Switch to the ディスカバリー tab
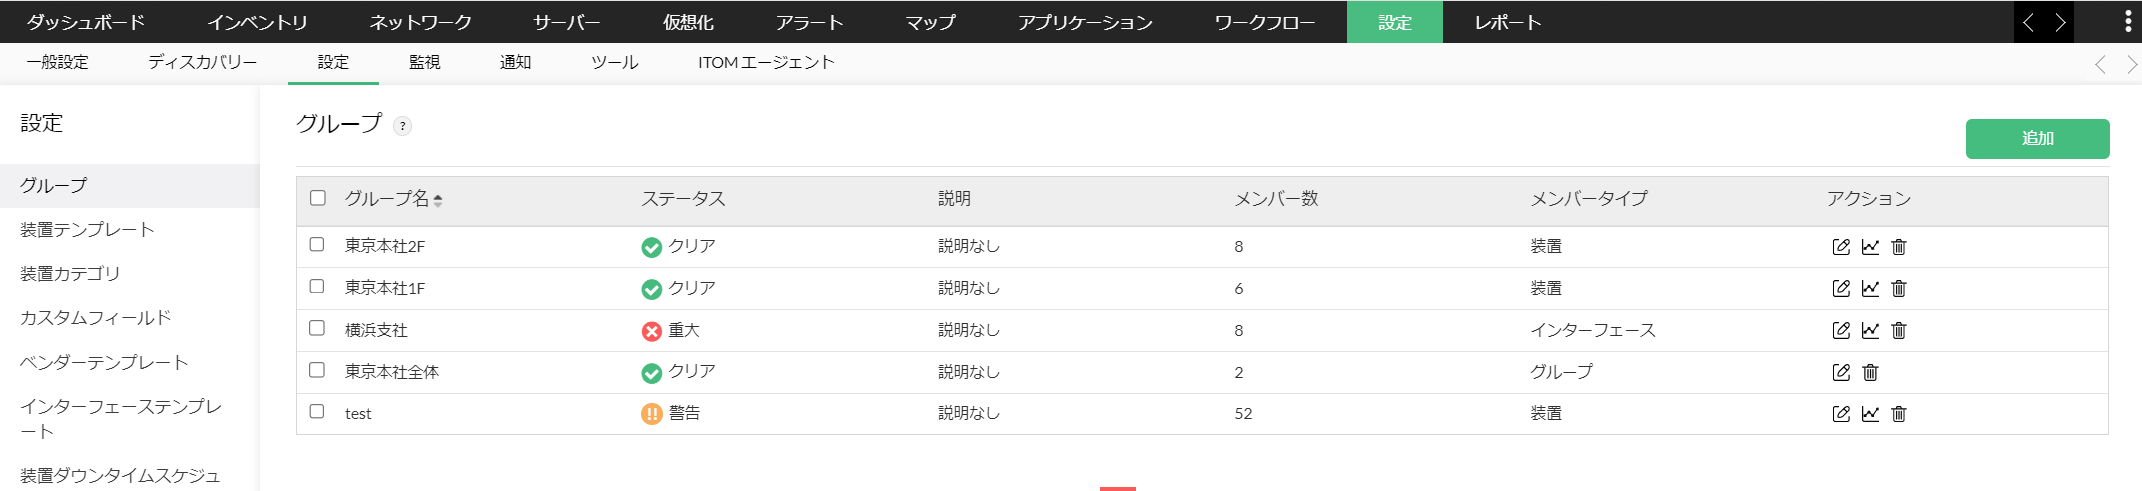The height and width of the screenshot is (491, 2142). click(x=202, y=62)
